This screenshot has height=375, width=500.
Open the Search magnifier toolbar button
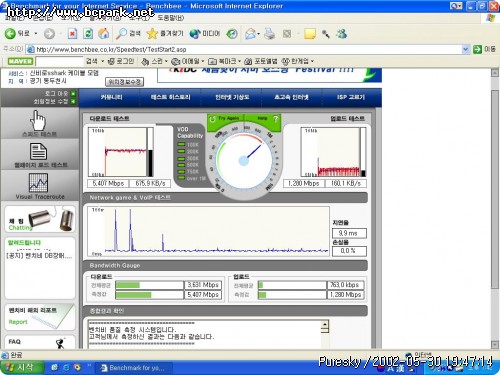click(x=128, y=34)
